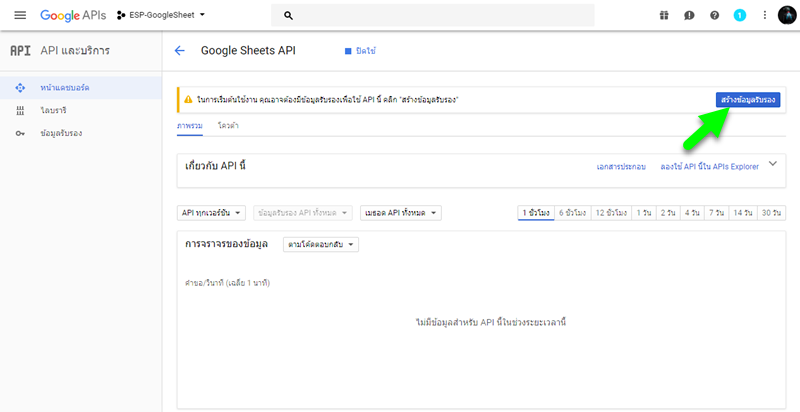Open the ตามโค้ดตอบกลับ response code dropdown
Viewport: 800px width, 412px height.
click(x=321, y=245)
